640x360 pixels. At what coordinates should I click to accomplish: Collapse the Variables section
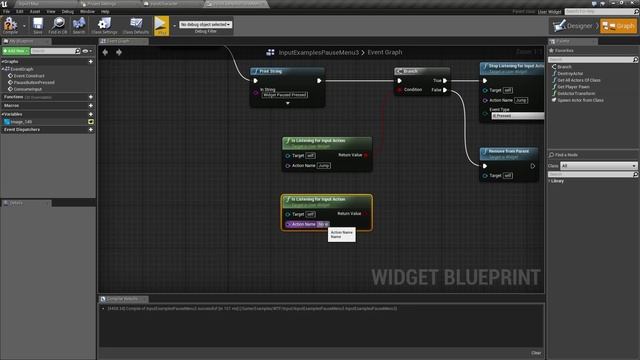click(2, 114)
